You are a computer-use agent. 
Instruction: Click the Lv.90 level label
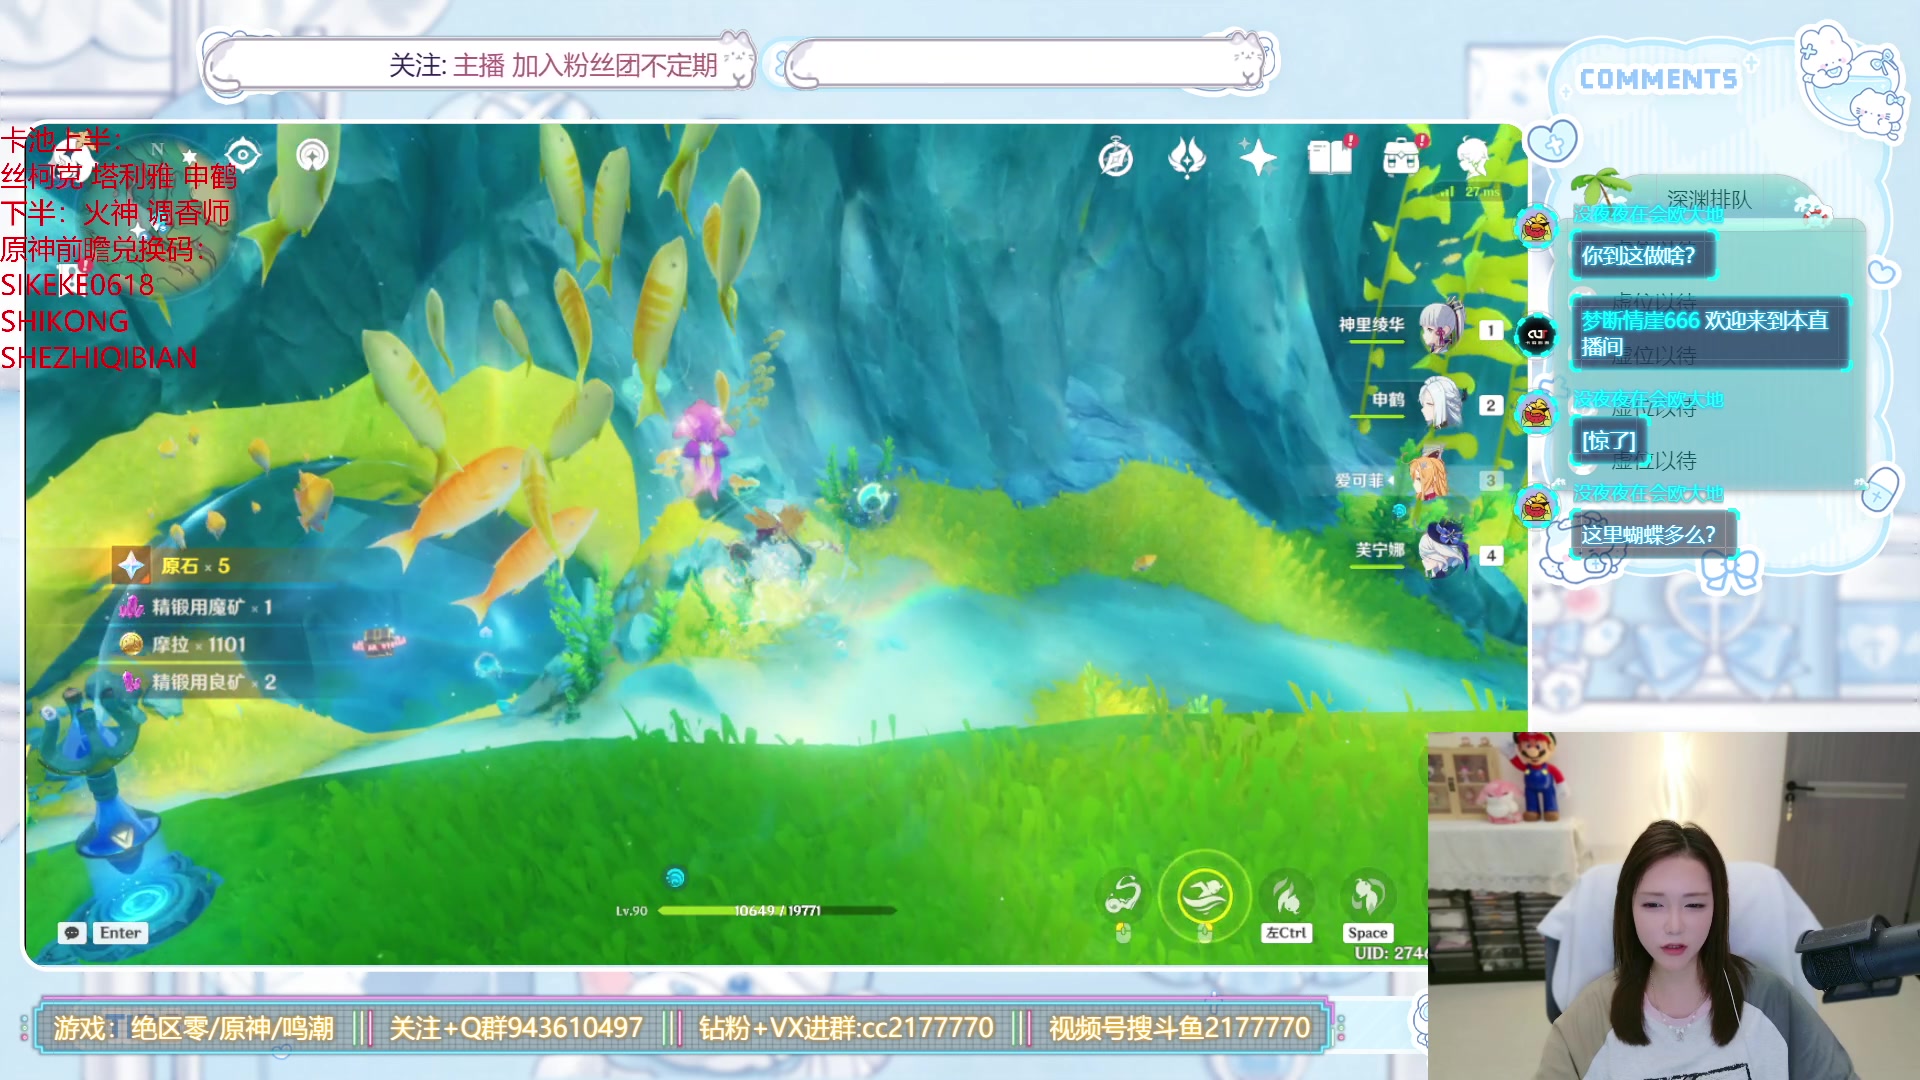pyautogui.click(x=631, y=911)
